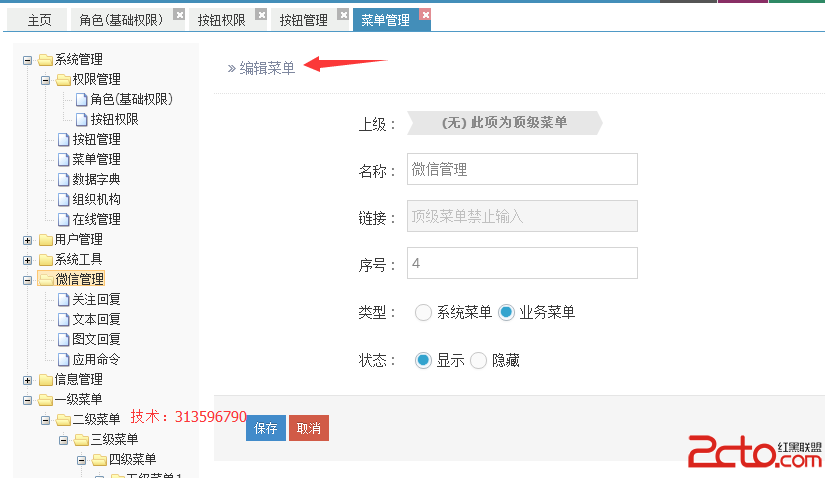This screenshot has width=825, height=478.
Task: Click the 取消 button
Action: pos(309,428)
